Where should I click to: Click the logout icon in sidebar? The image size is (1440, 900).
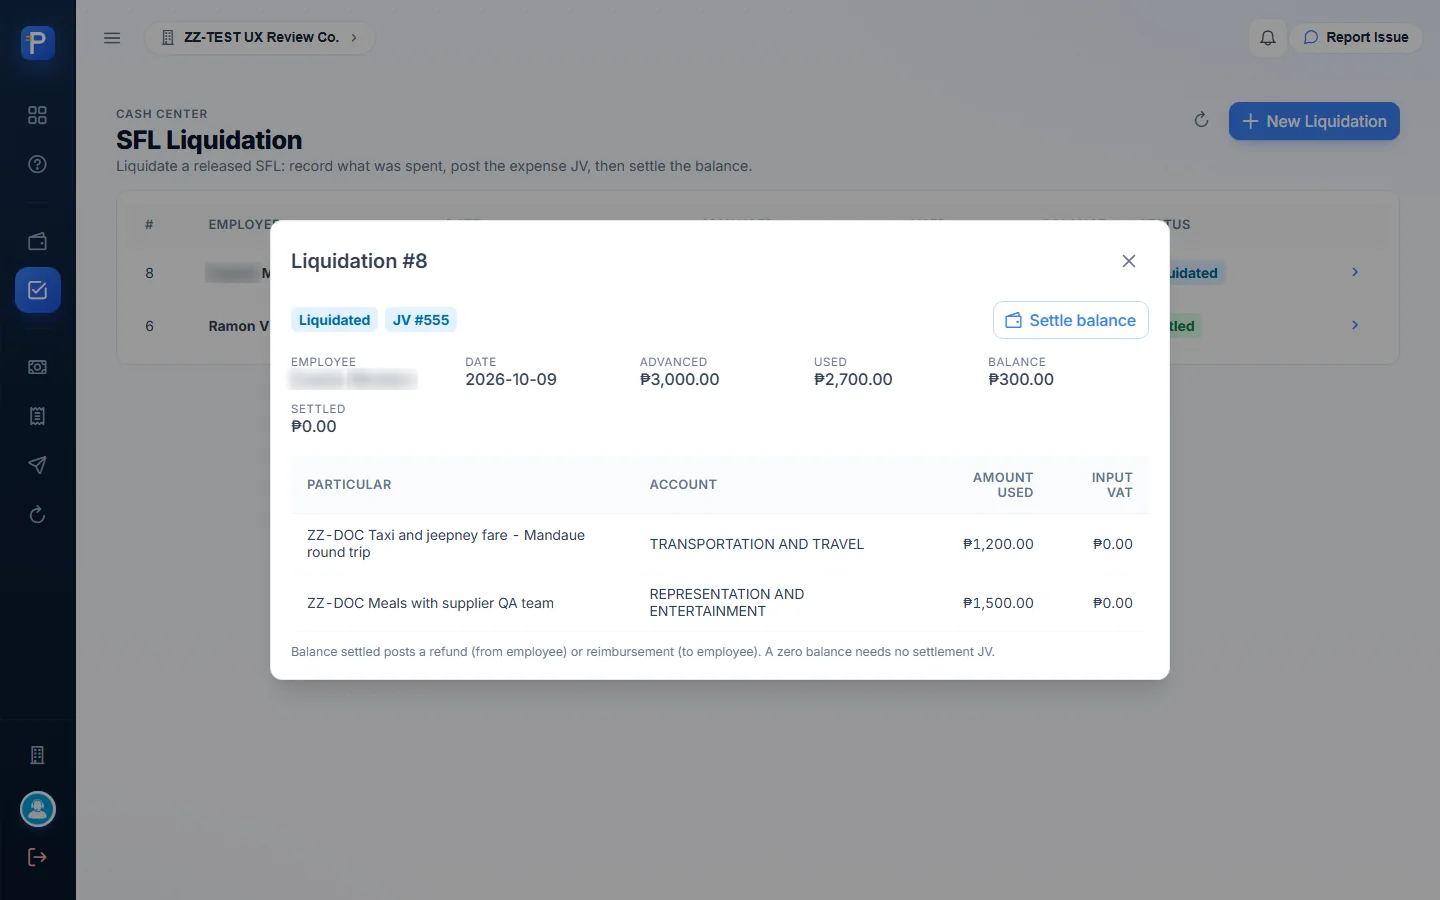37,857
